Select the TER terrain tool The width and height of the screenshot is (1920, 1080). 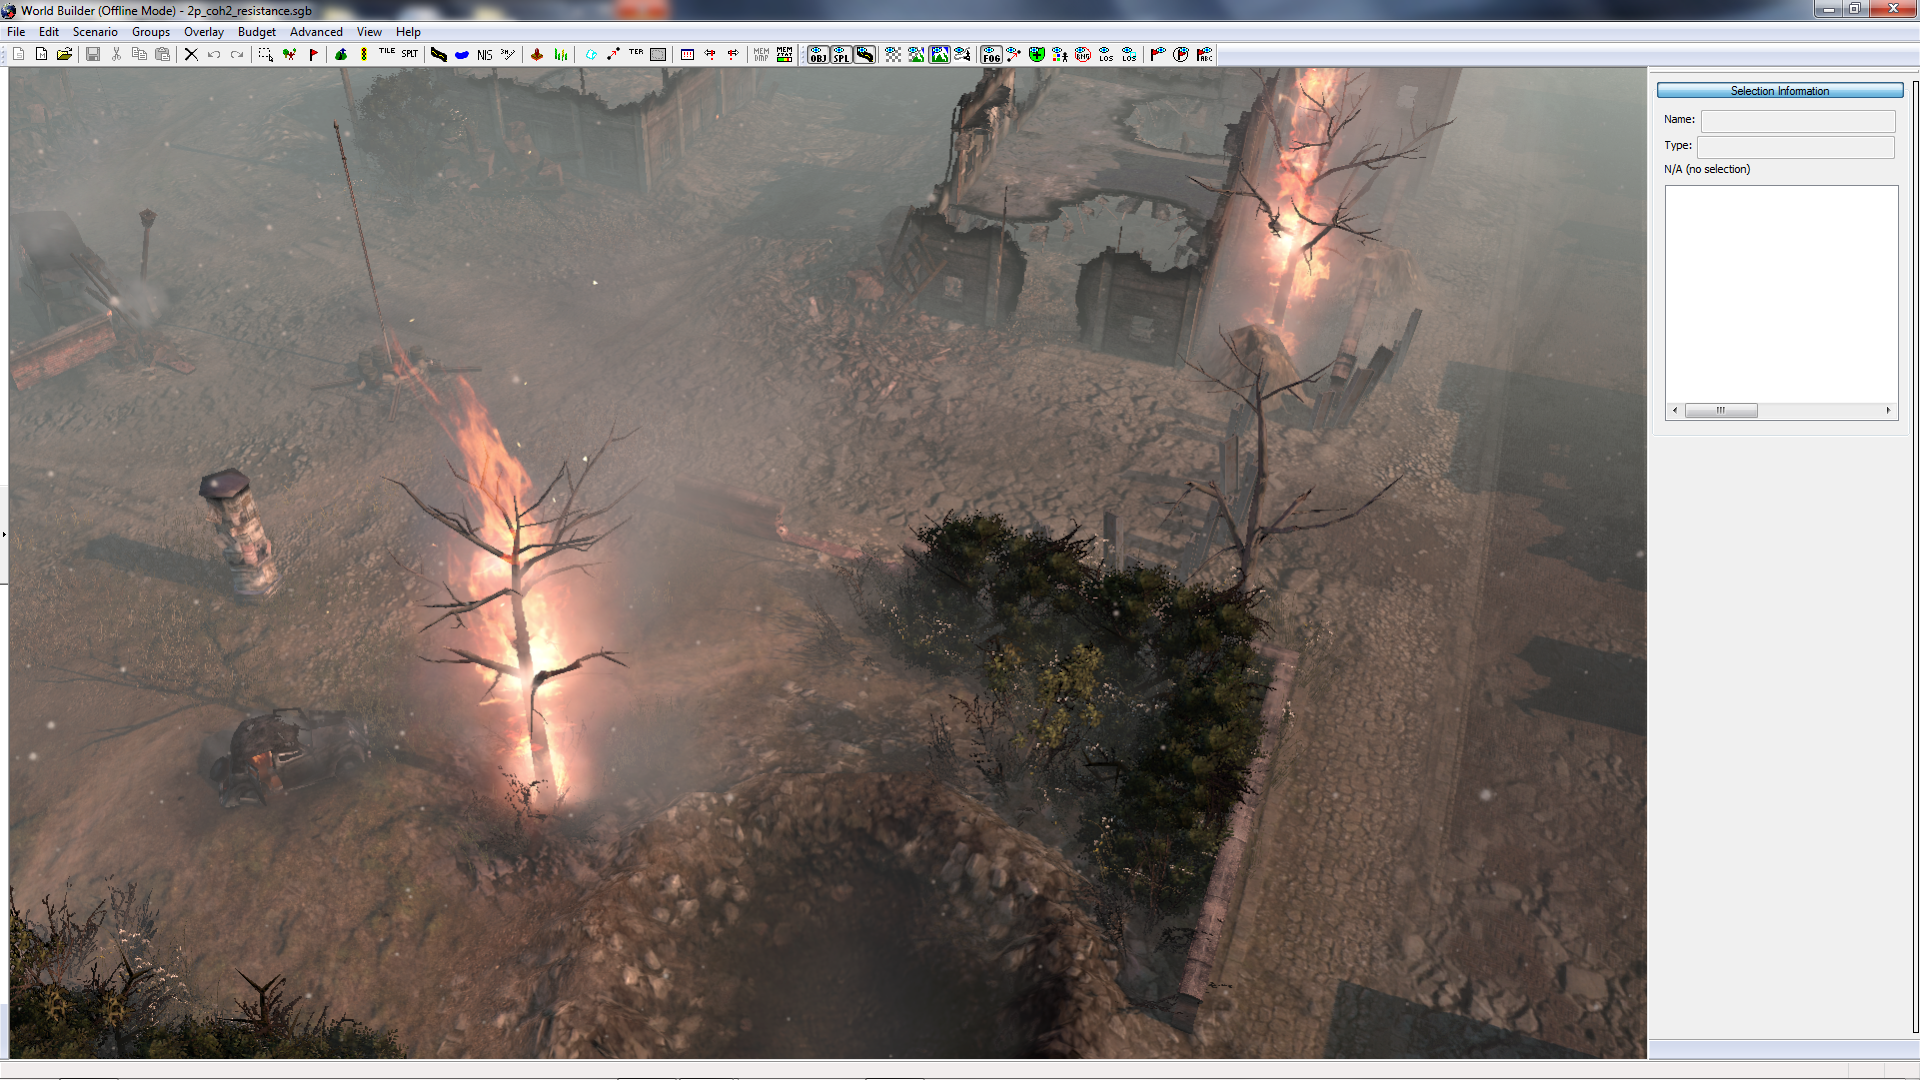pyautogui.click(x=636, y=52)
